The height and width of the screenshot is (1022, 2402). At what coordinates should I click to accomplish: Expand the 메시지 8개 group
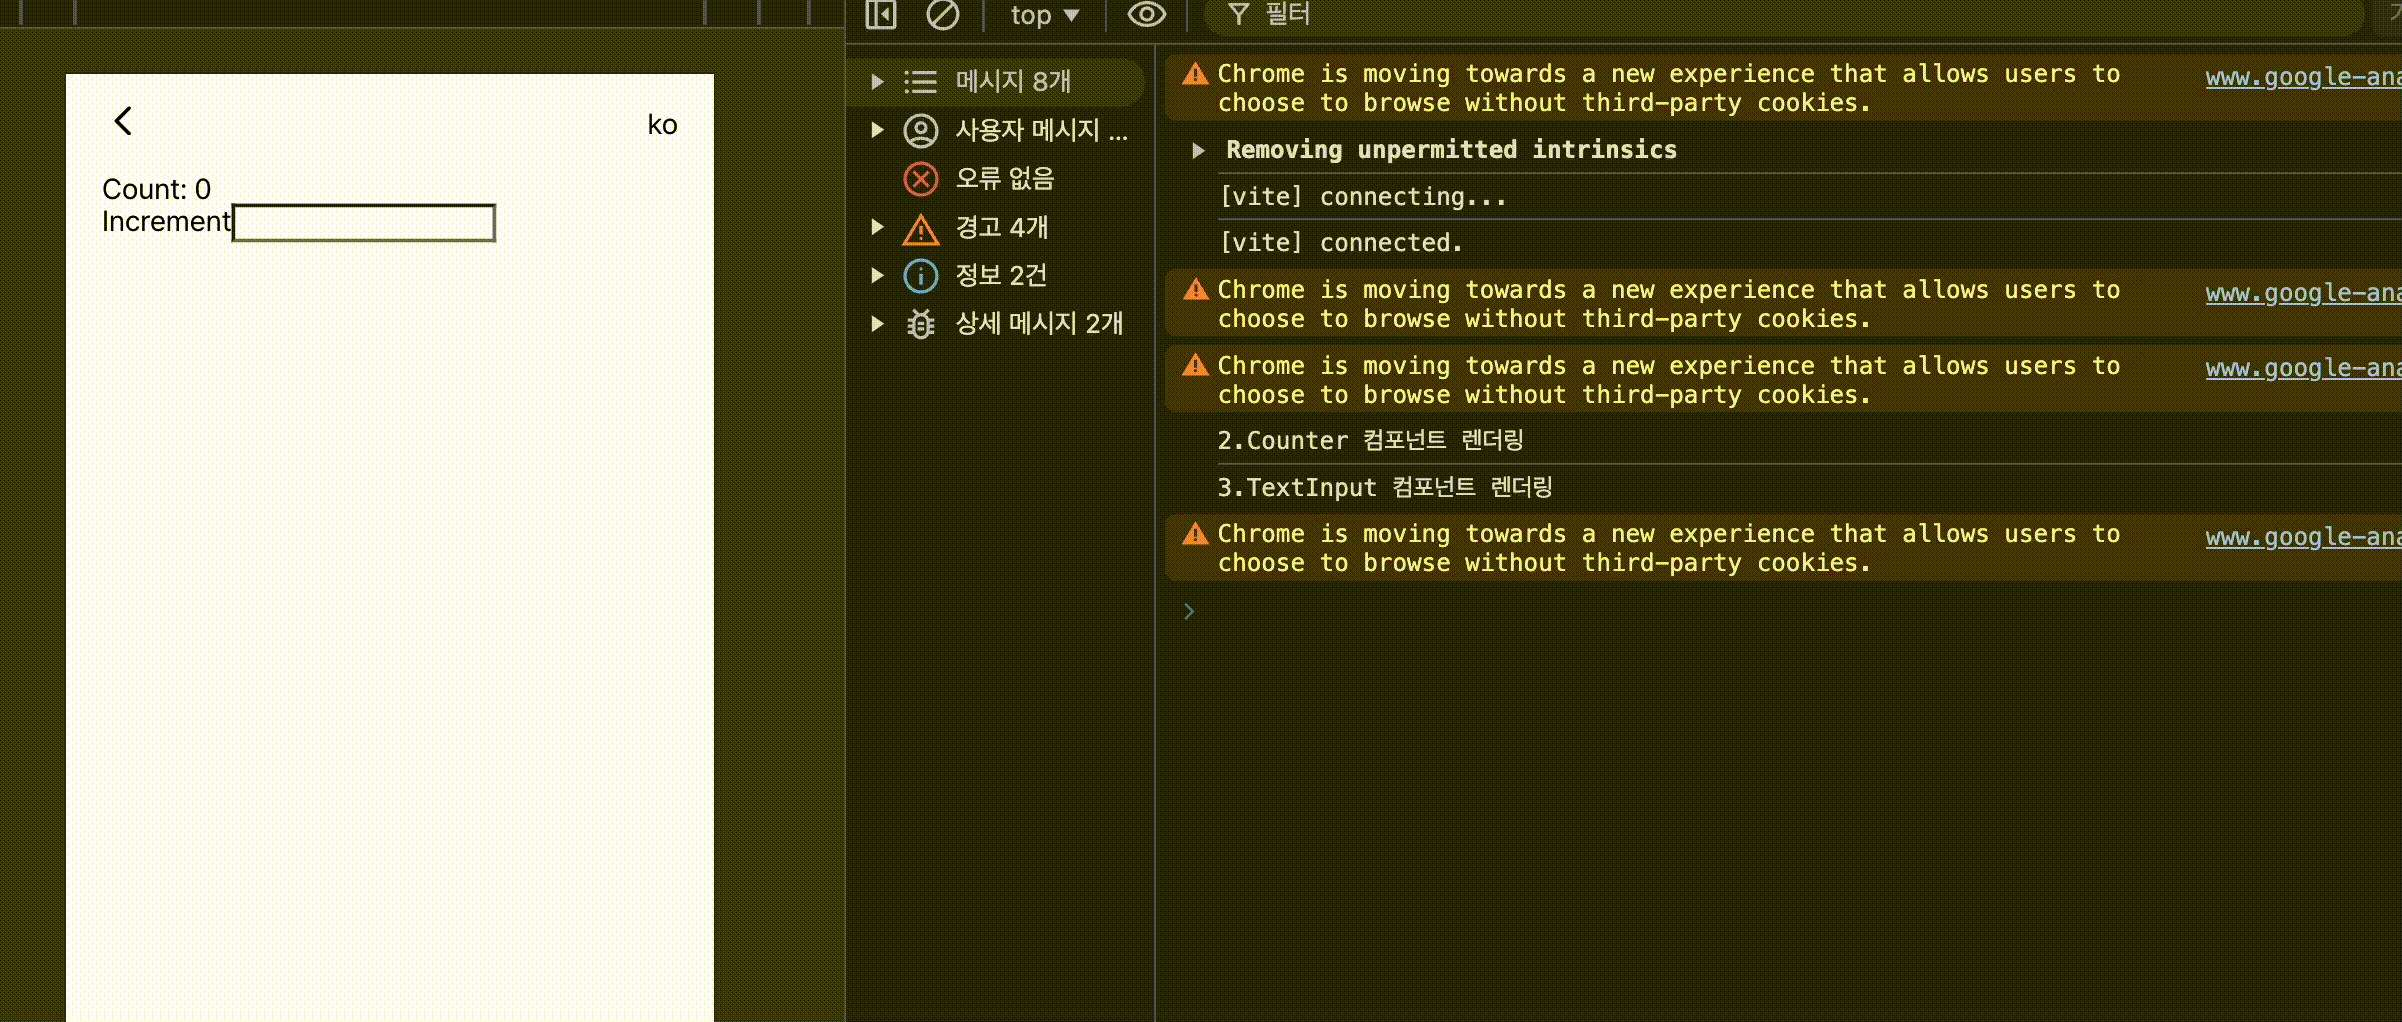point(877,82)
